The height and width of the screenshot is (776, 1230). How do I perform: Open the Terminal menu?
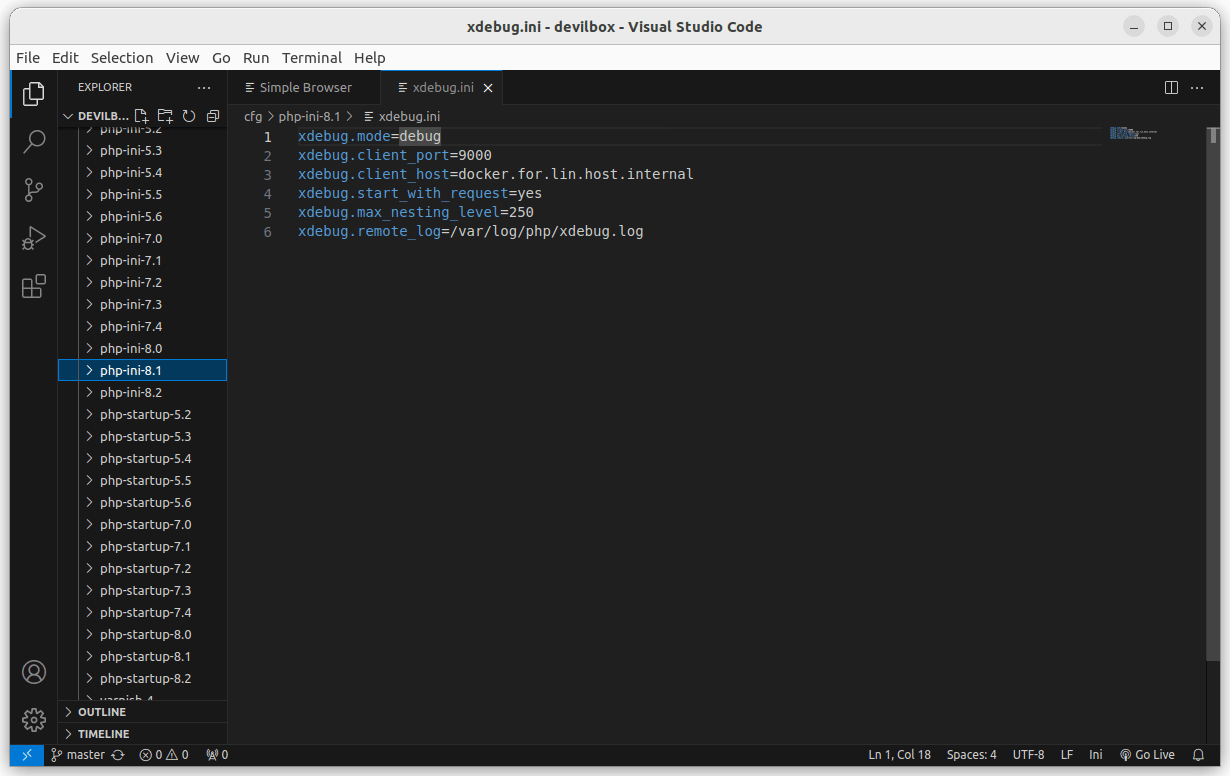coord(311,58)
